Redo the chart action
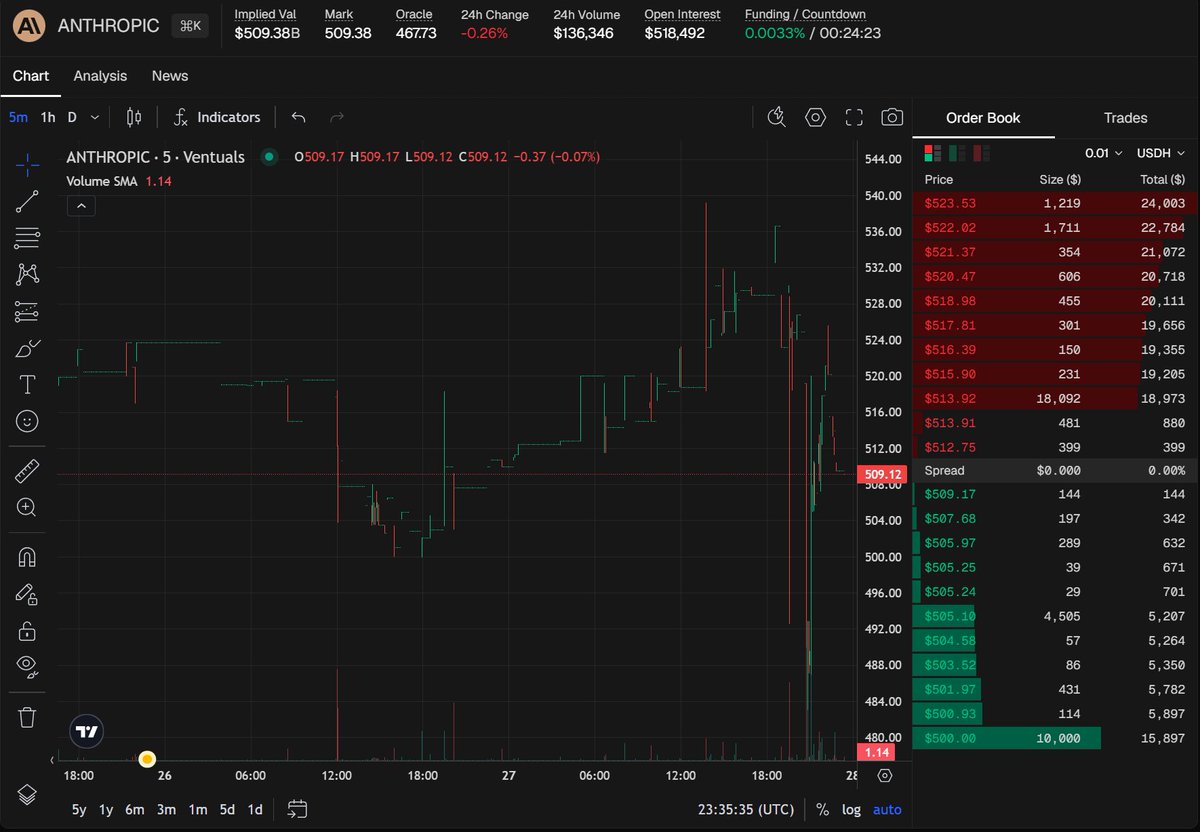This screenshot has height=832, width=1200. coord(337,117)
